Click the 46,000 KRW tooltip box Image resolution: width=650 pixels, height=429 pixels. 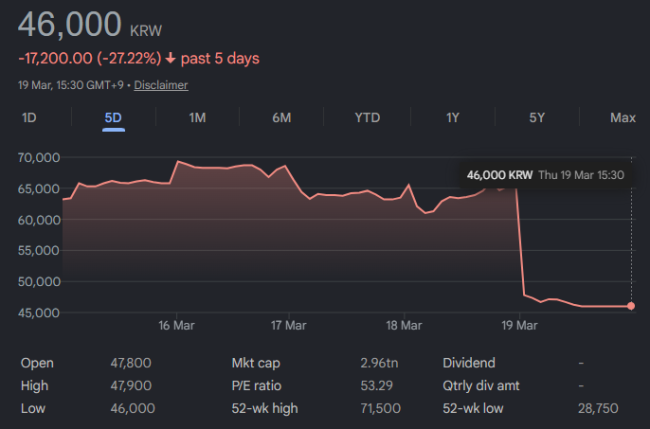(x=546, y=175)
